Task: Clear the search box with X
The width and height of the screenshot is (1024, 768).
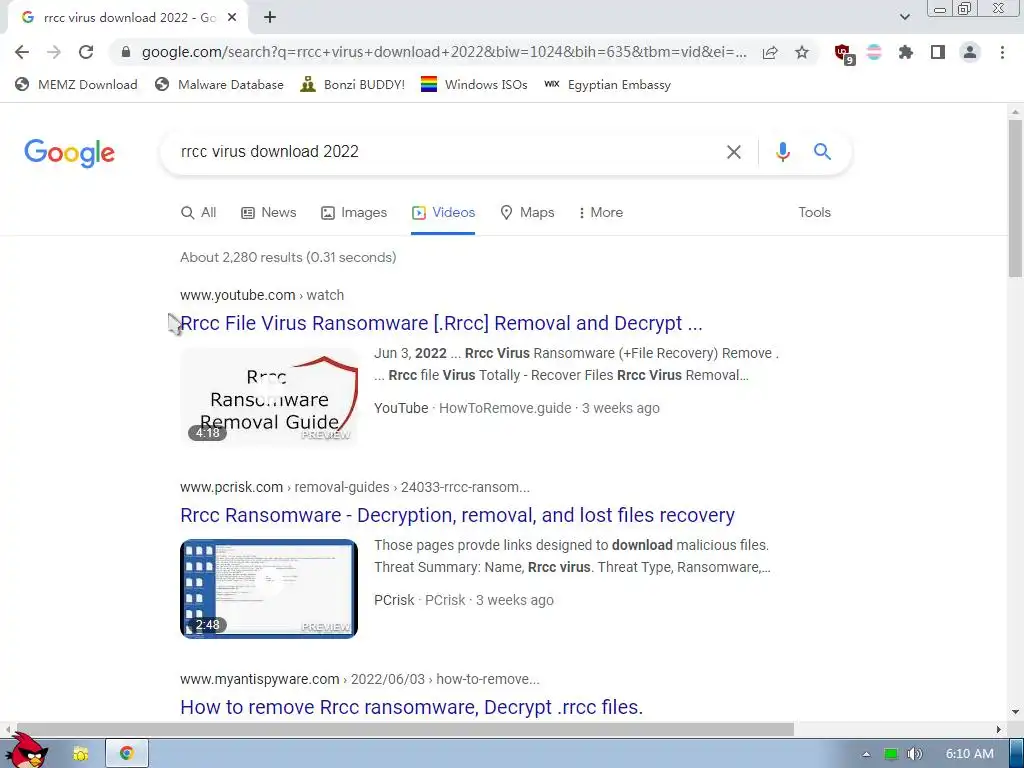Action: click(x=734, y=152)
